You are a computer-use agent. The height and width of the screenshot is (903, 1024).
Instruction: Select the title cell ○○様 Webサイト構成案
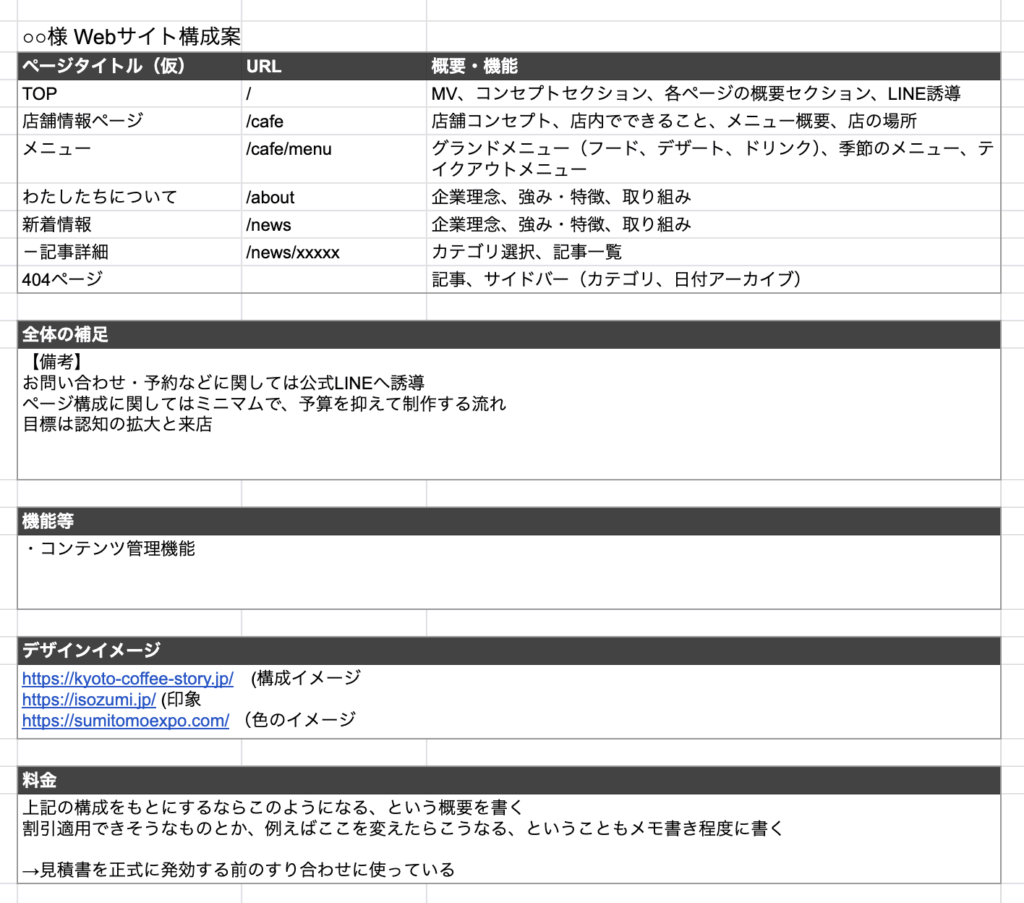(x=131, y=37)
